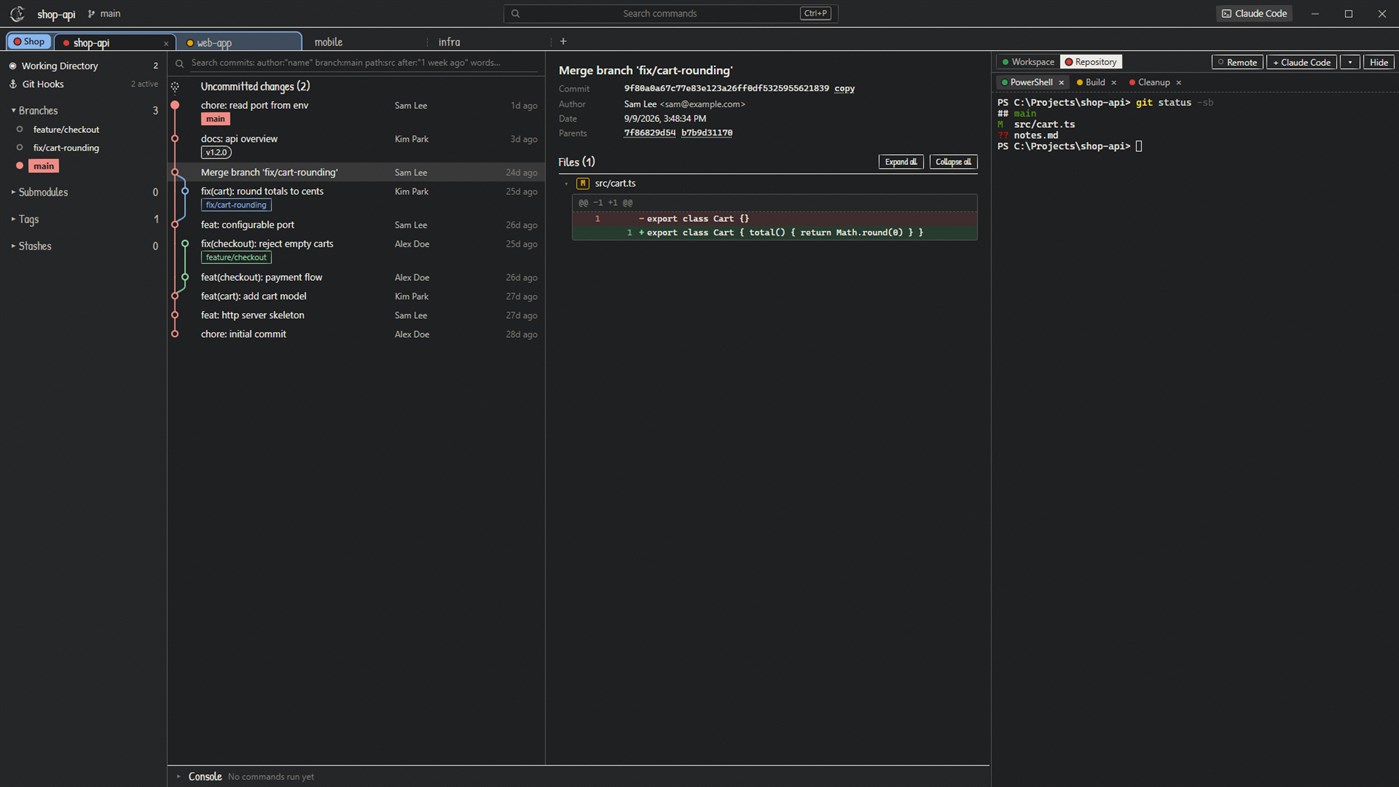
Task: Click the red main branch label in commit list
Action: click(x=215, y=119)
